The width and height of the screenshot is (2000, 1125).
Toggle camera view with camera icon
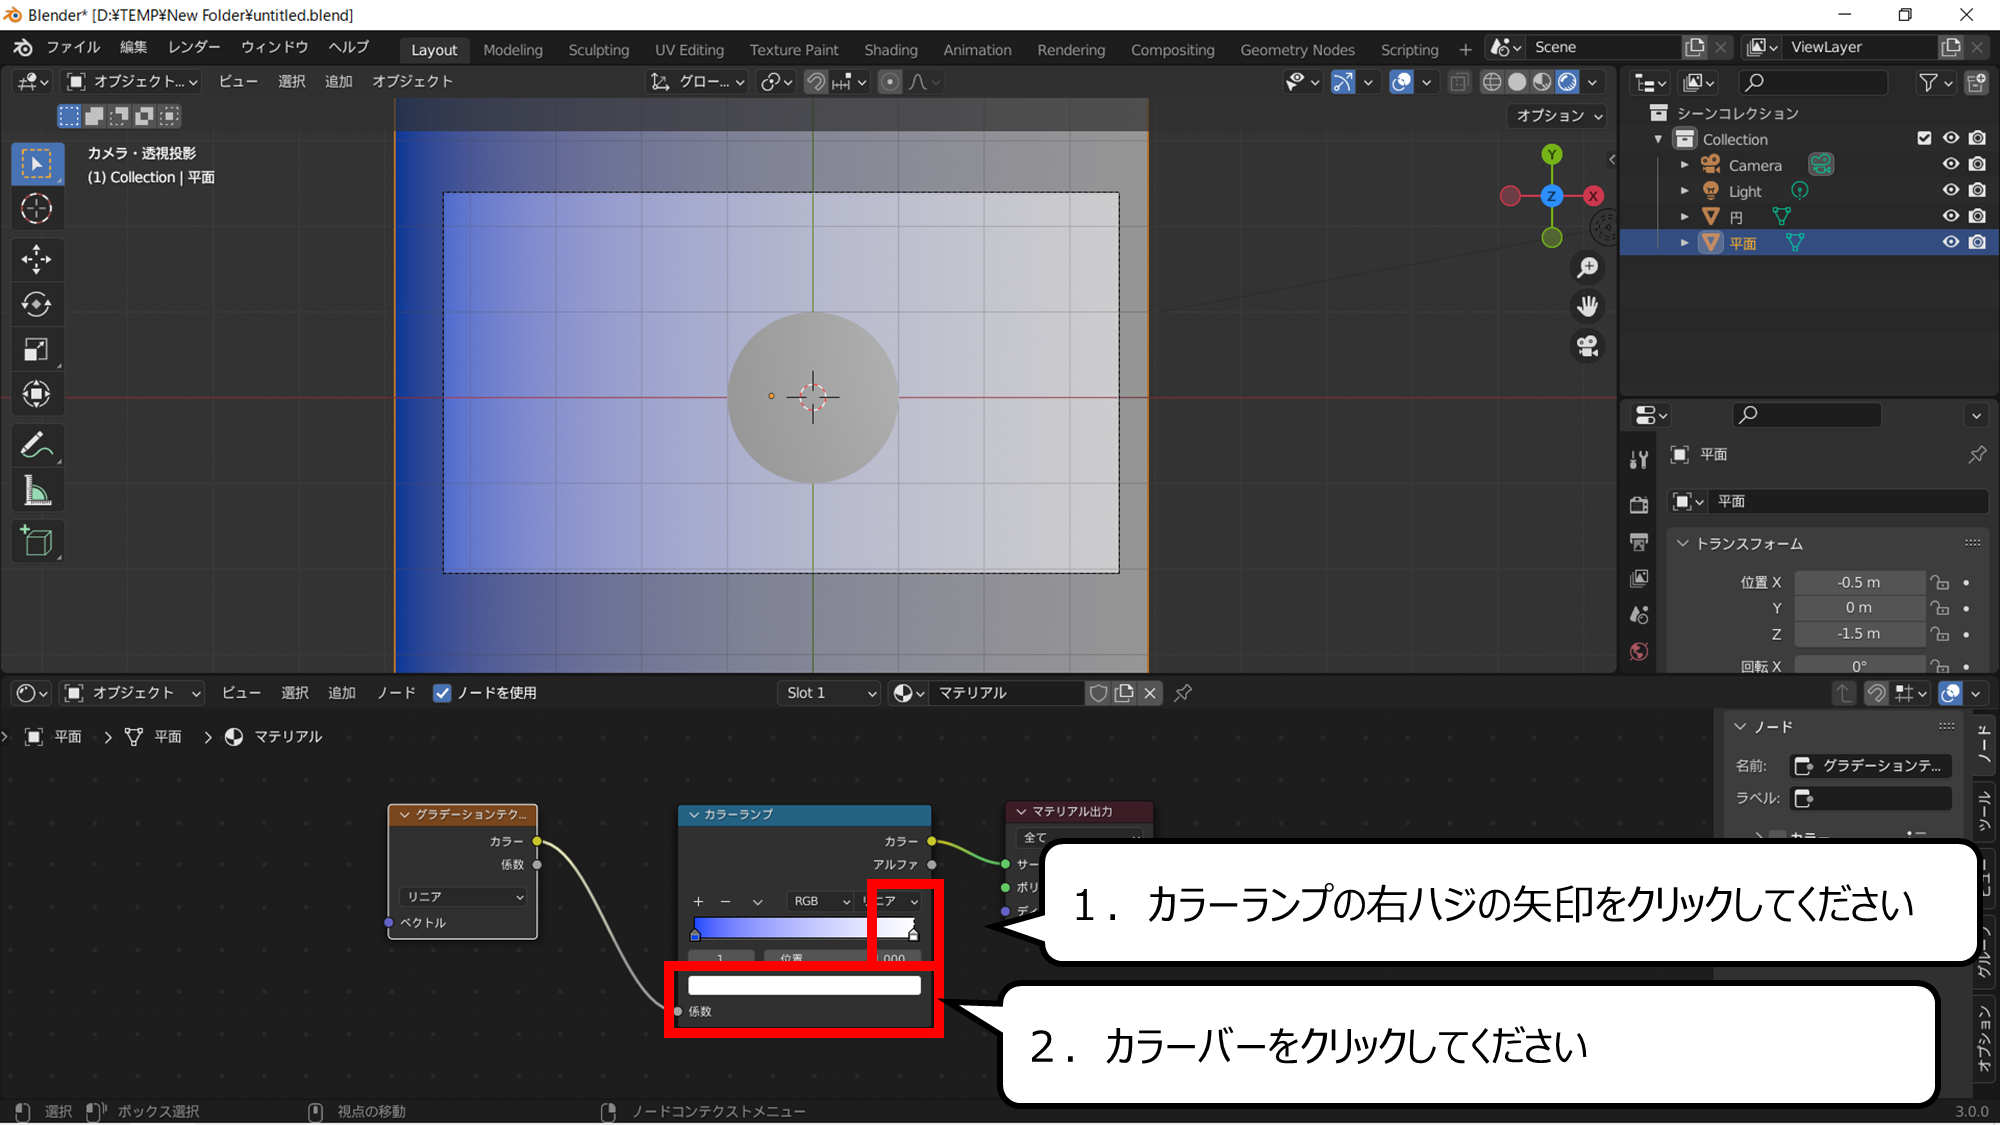click(1587, 346)
